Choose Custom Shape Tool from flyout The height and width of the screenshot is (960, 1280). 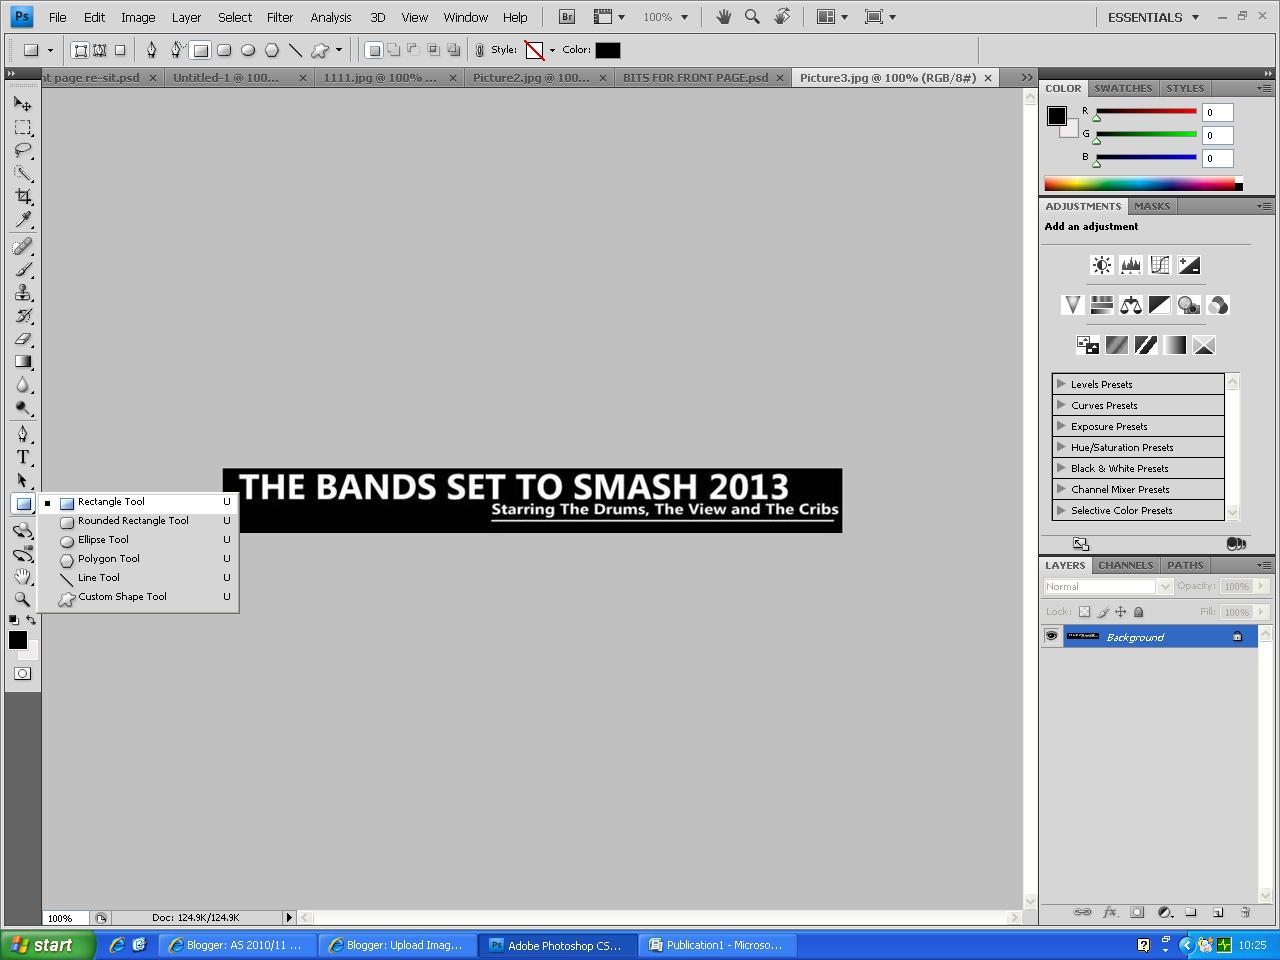138,597
